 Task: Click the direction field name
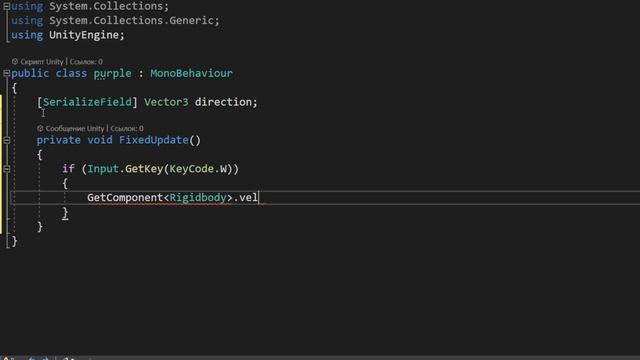[223, 102]
